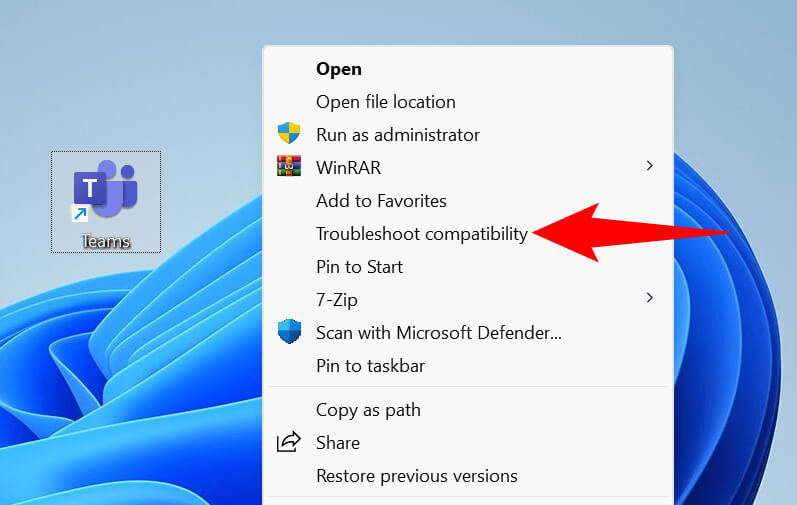The image size is (797, 505).
Task: Click the shield icon beside Run as administrator
Action: point(289,134)
